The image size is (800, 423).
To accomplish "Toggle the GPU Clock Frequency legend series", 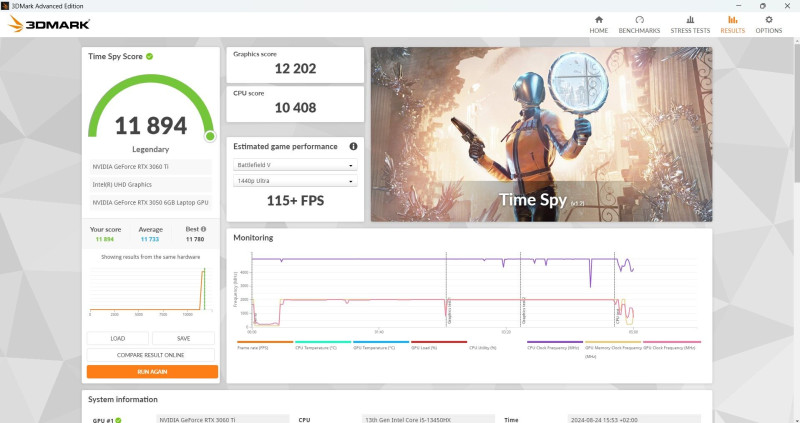I will 671,345.
